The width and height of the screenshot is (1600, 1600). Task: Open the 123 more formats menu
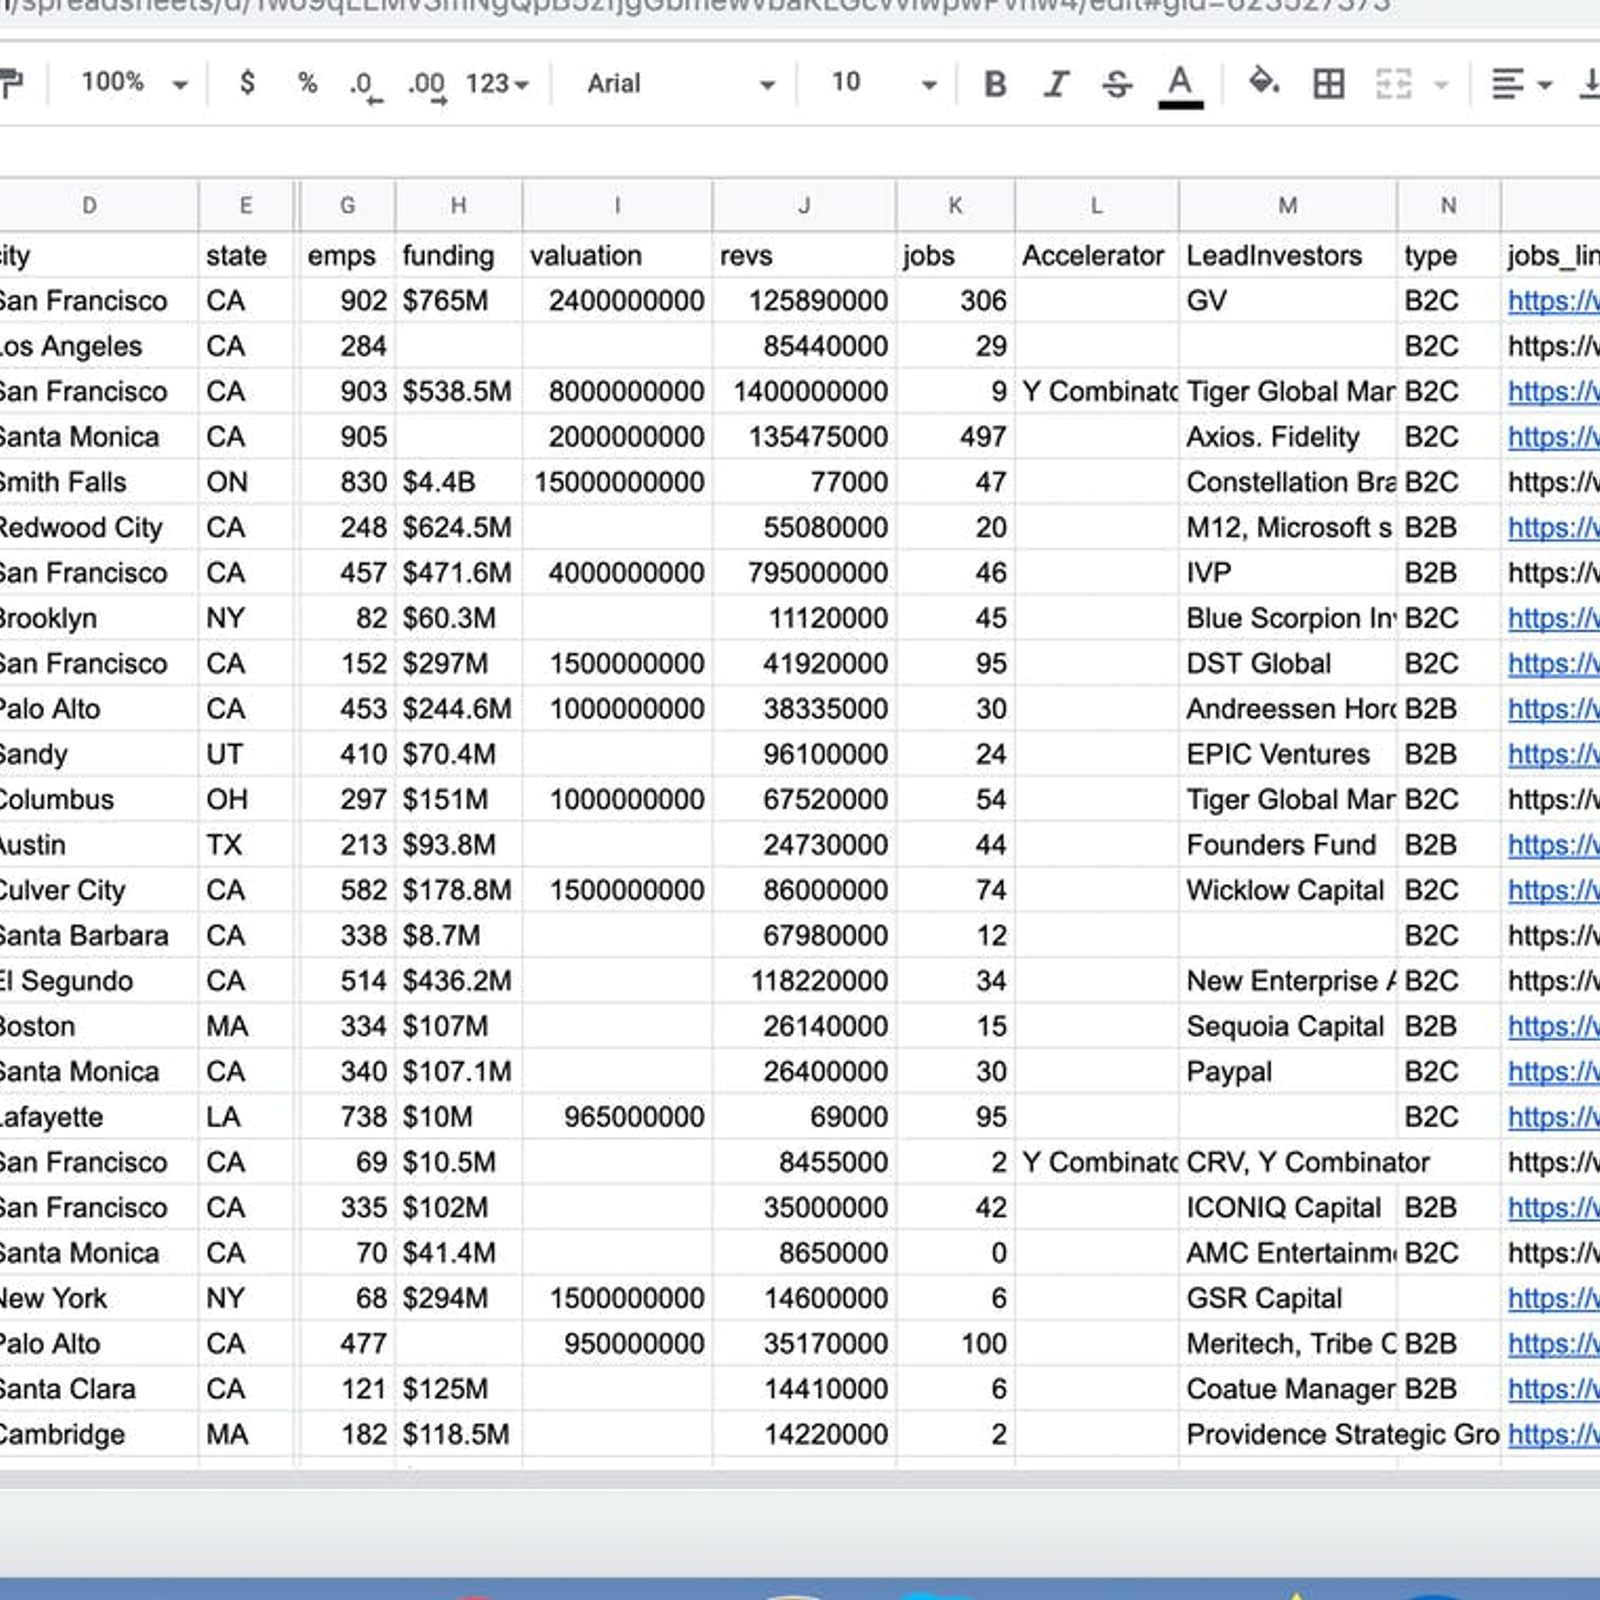[497, 84]
